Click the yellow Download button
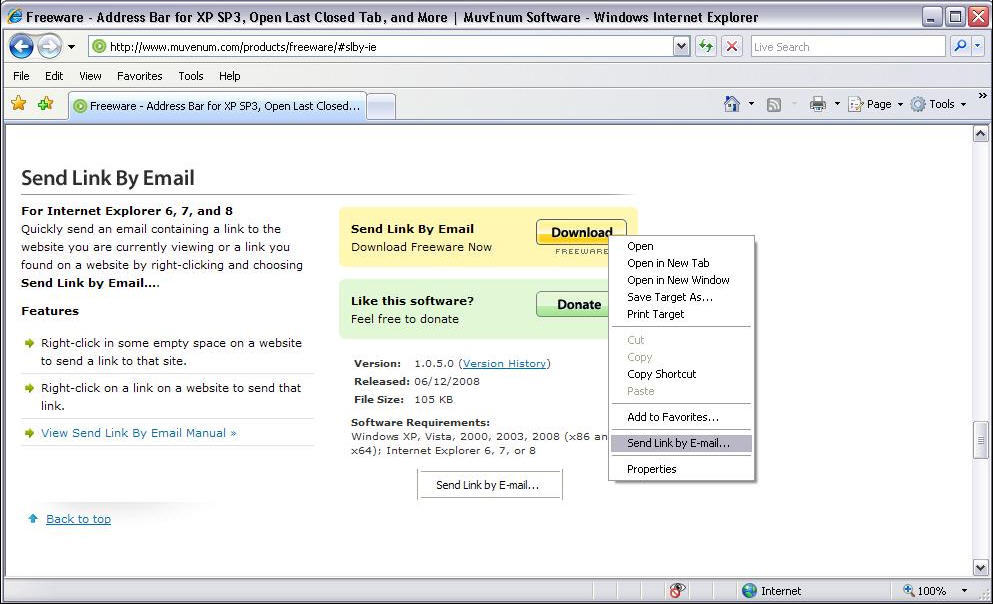This screenshot has width=993, height=604. tap(581, 232)
